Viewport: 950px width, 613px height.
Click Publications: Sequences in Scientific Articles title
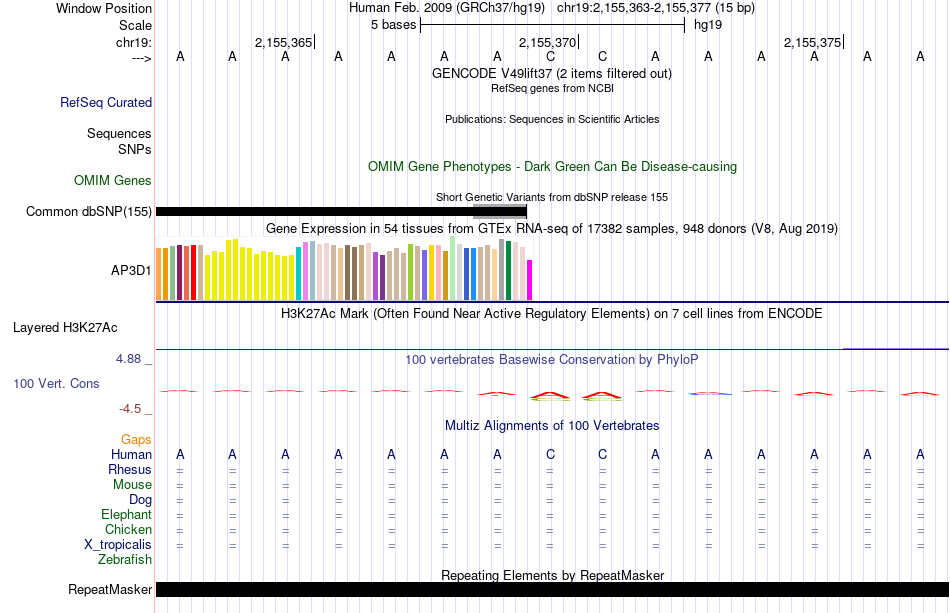pos(552,119)
